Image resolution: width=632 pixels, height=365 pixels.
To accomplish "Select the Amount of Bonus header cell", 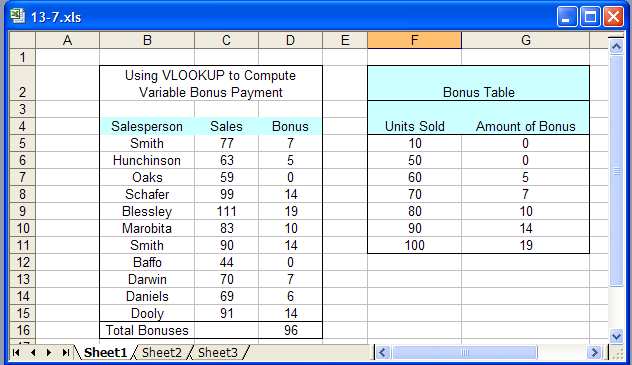I will tap(526, 127).
